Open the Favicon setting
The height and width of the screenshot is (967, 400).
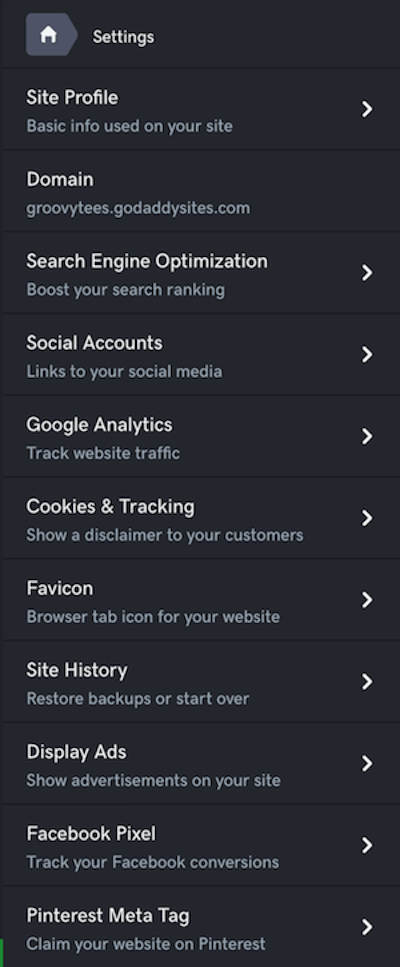click(201, 600)
